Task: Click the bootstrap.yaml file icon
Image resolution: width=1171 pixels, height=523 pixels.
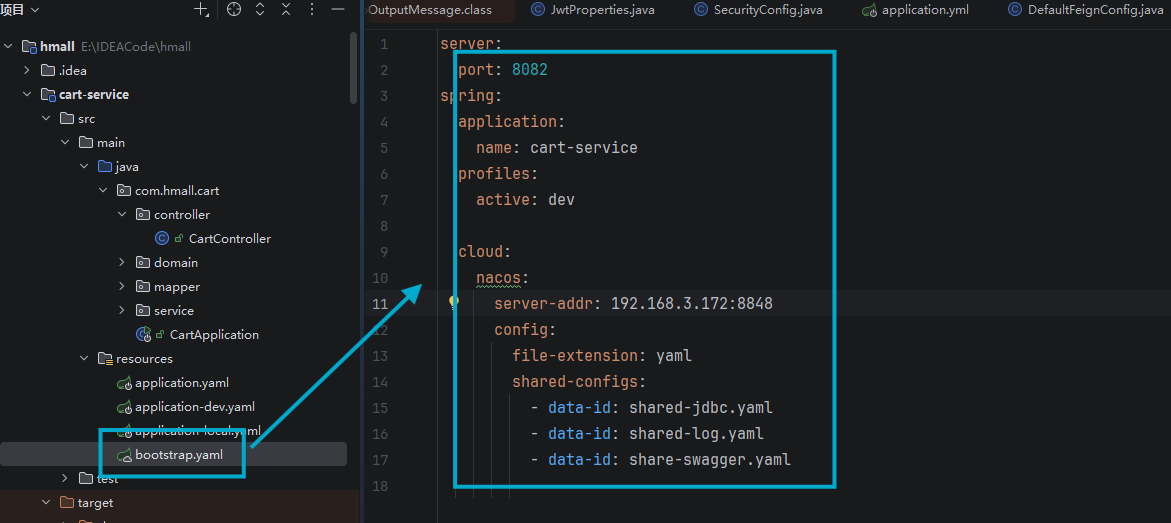Action: [124, 454]
